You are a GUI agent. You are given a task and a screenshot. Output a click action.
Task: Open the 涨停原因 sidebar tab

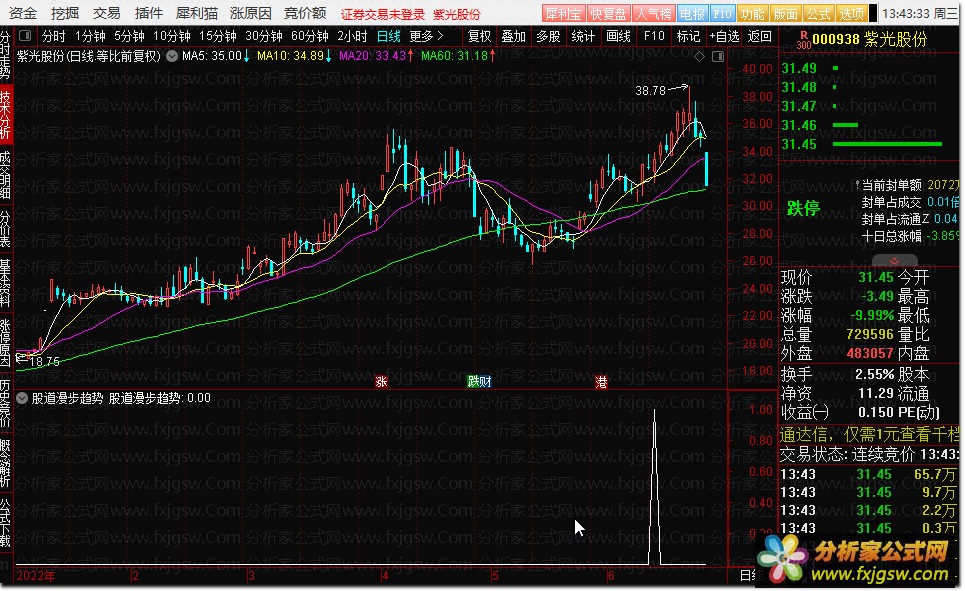pyautogui.click(x=6, y=343)
